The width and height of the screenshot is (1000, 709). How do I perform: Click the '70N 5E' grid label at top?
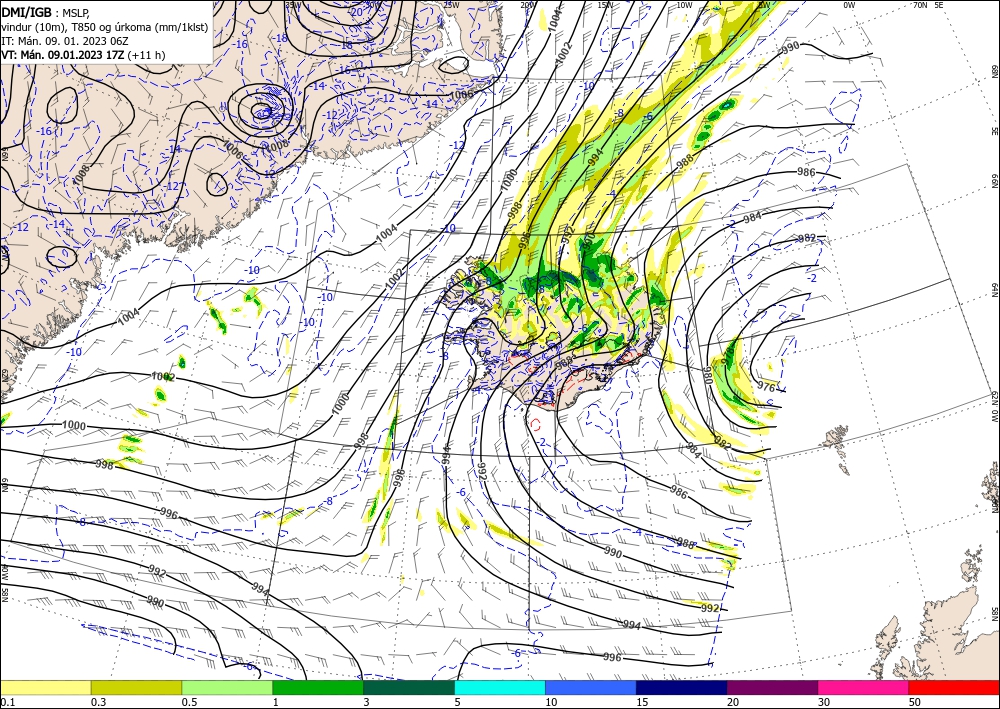[x=929, y=5]
